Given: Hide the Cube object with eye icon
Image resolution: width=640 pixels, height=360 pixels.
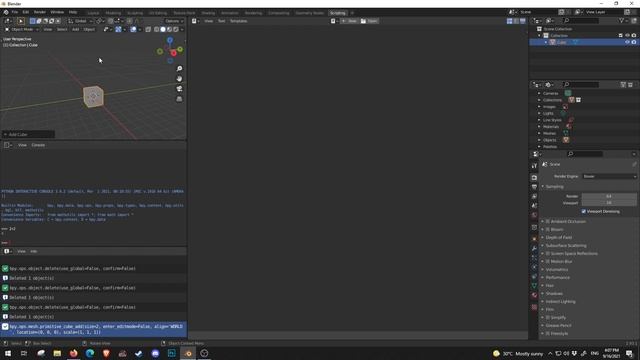Looking at the screenshot, I should click(627, 42).
